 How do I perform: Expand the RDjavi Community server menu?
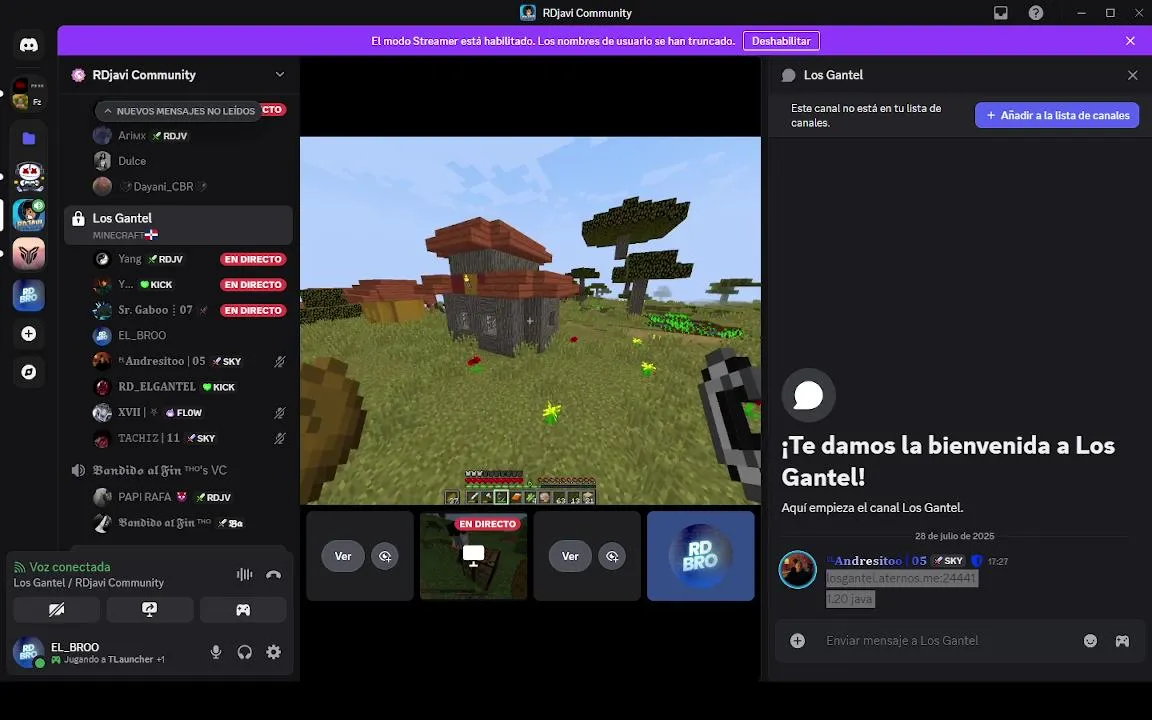point(279,74)
